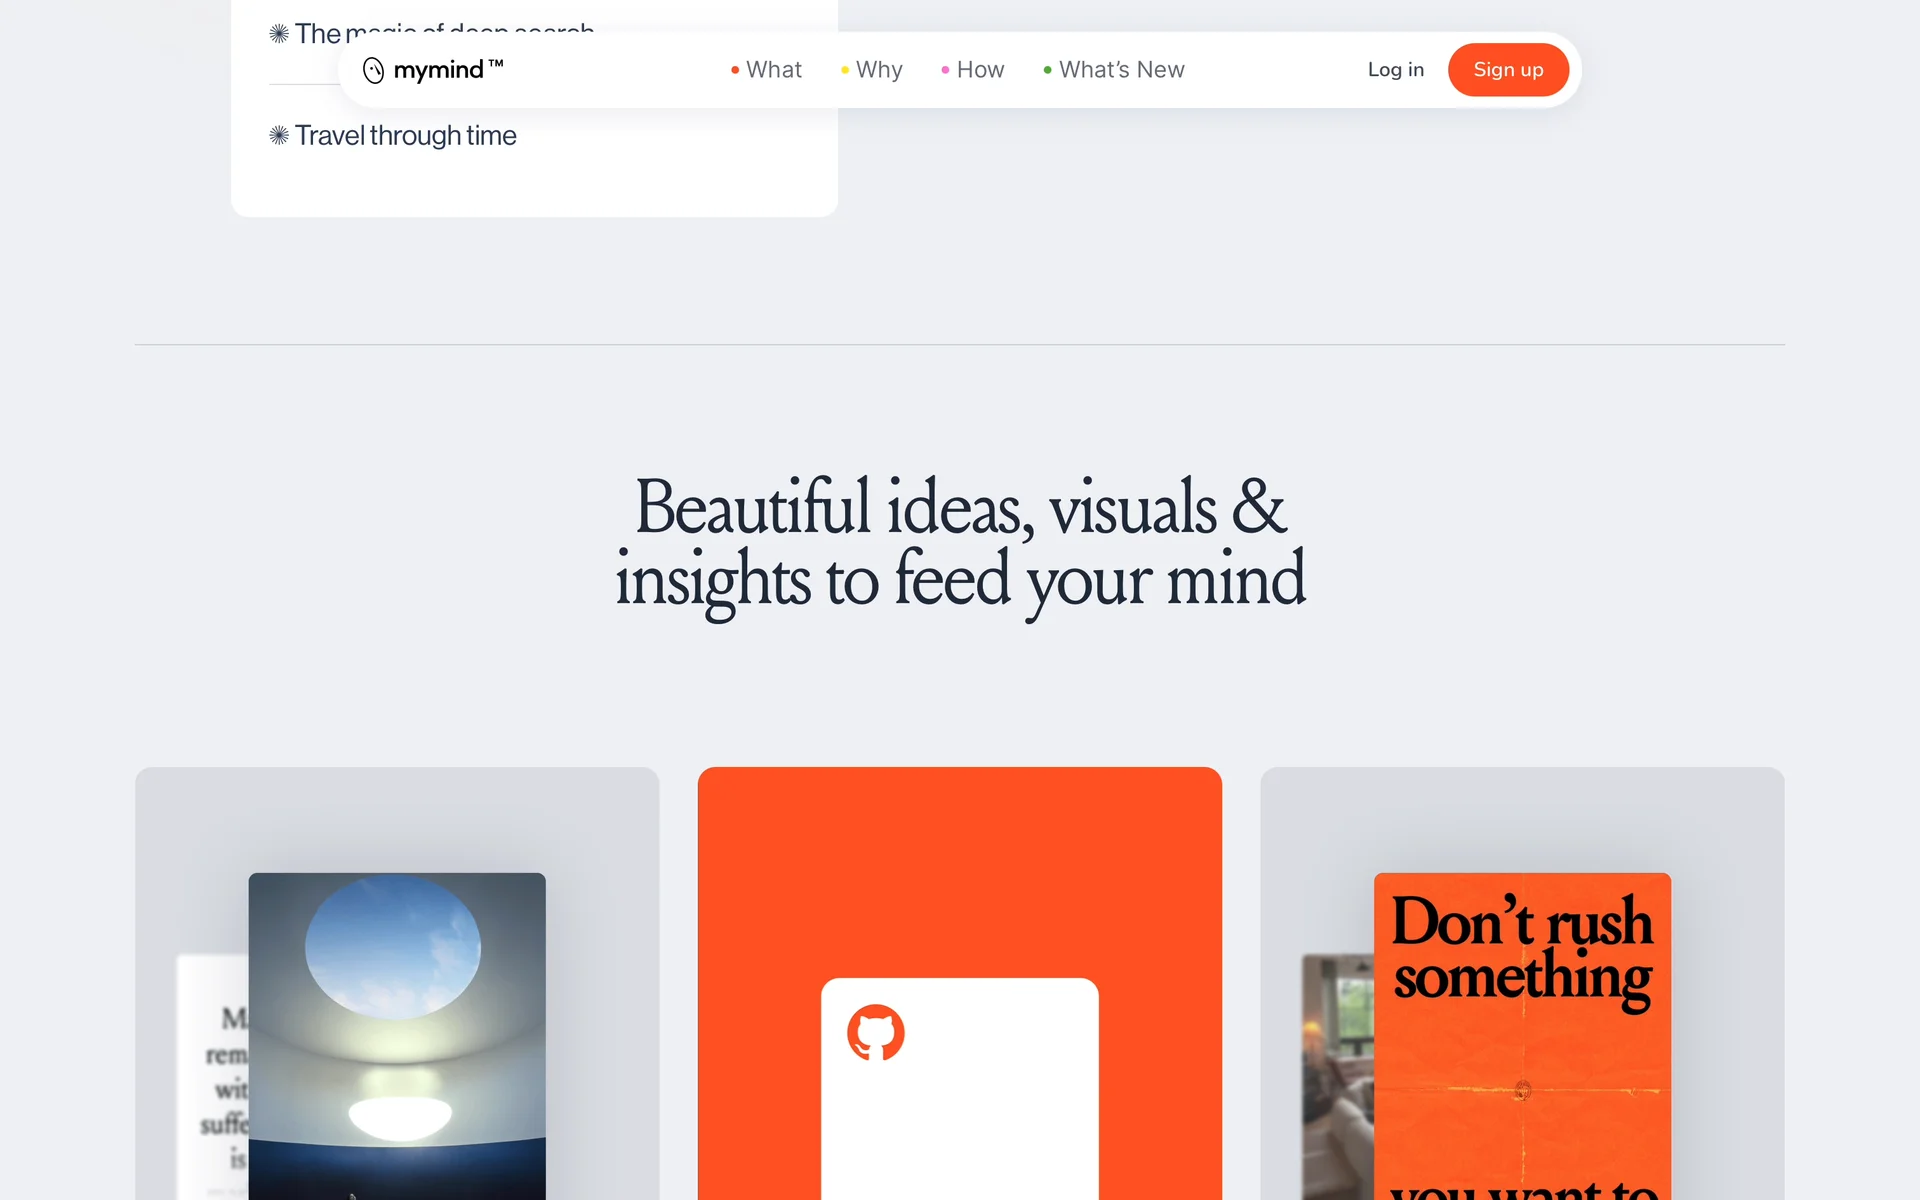Screen dimensions: 1920x1200
Task: Open the Why navigation item
Action: tap(879, 70)
